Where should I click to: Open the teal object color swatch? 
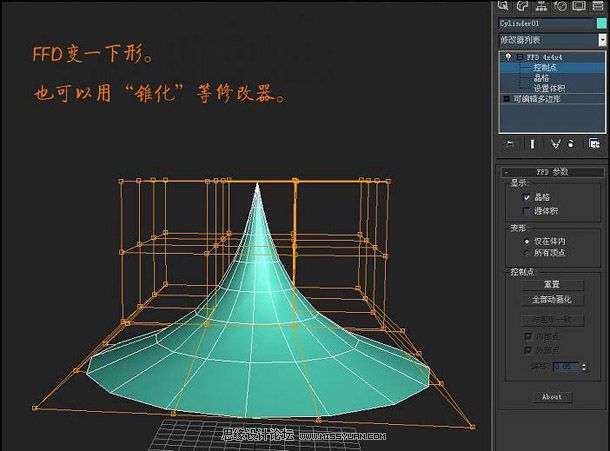tap(601, 23)
